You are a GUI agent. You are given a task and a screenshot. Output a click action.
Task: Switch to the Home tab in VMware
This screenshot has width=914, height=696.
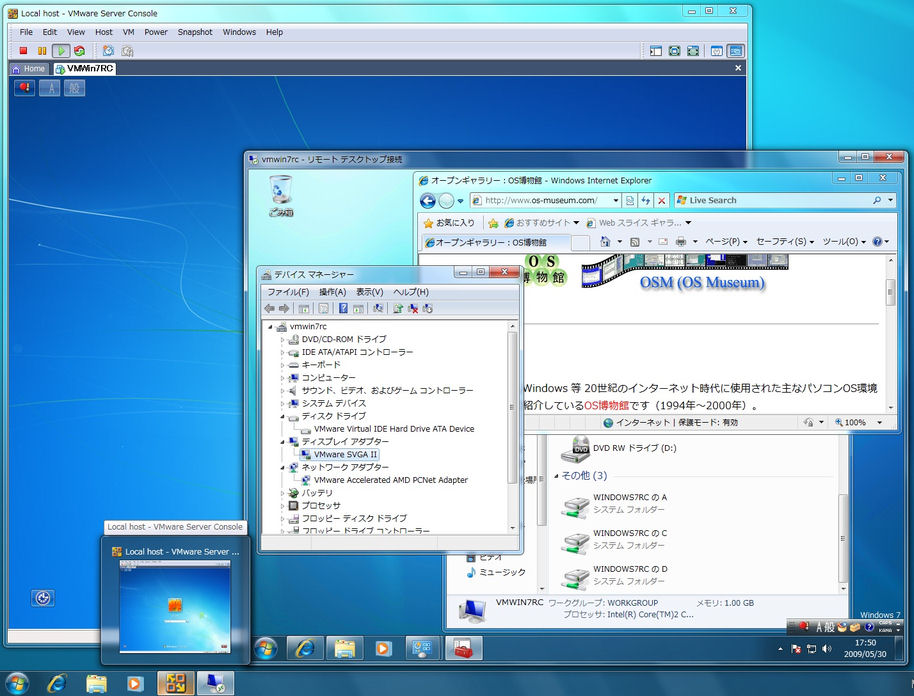(29, 69)
